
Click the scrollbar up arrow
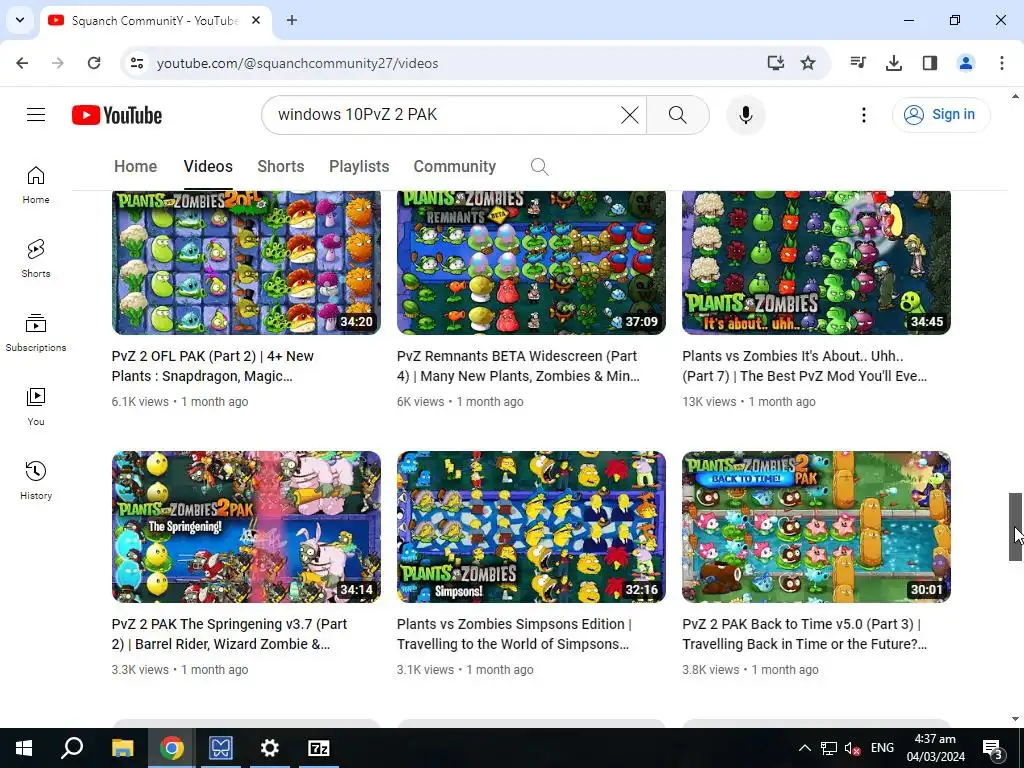point(1015,97)
